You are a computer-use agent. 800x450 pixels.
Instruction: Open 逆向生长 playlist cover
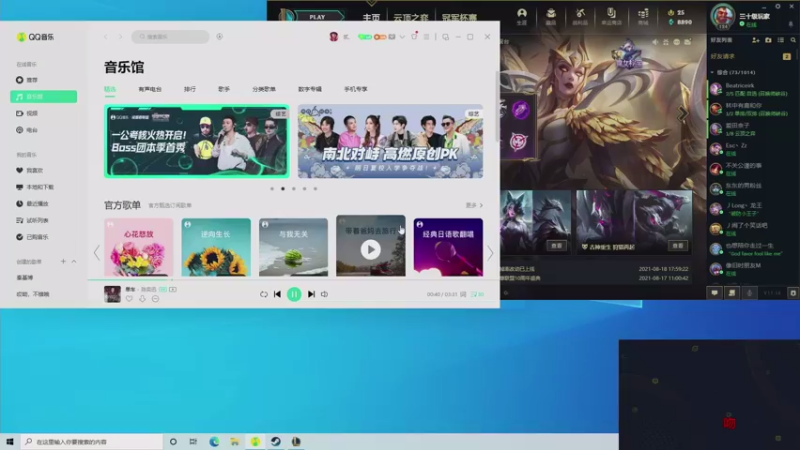(216, 247)
